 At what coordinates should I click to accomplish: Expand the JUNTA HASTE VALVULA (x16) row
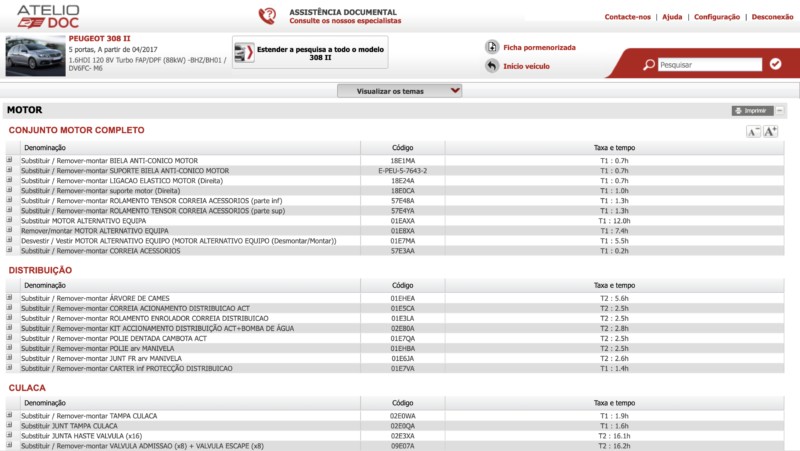pos(9,435)
